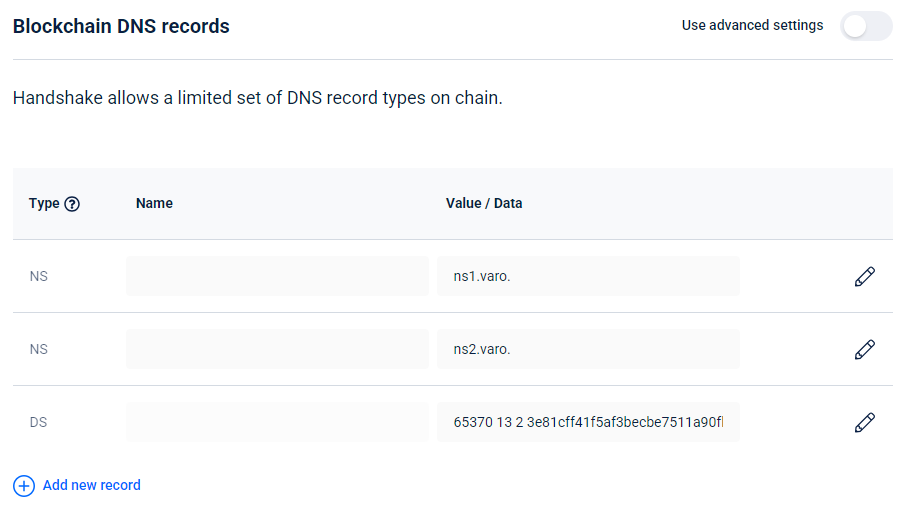Edit the ns1.varo. record with pencil icon

865,277
